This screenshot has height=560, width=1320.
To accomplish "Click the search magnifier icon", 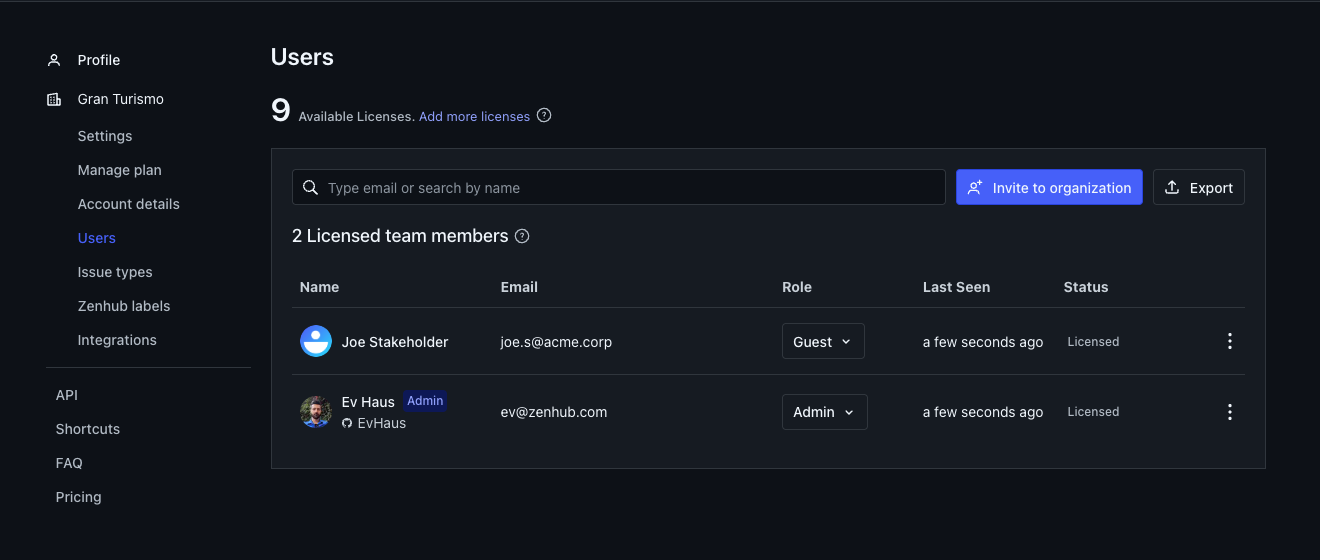I will 310,187.
